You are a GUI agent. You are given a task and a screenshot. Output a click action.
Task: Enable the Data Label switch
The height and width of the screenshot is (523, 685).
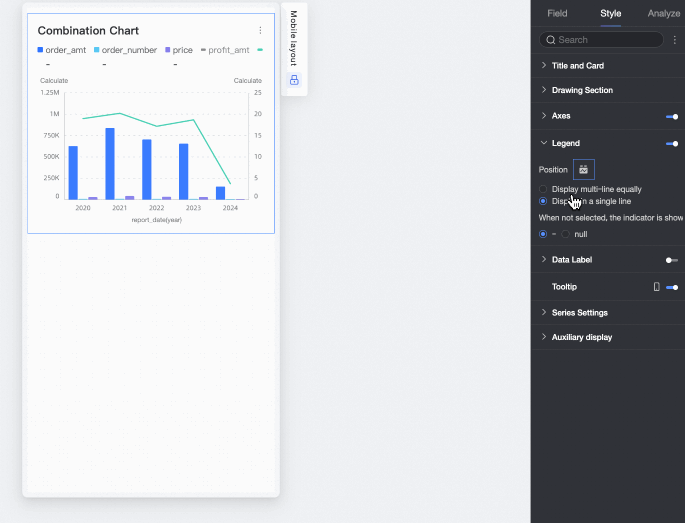pos(672,260)
